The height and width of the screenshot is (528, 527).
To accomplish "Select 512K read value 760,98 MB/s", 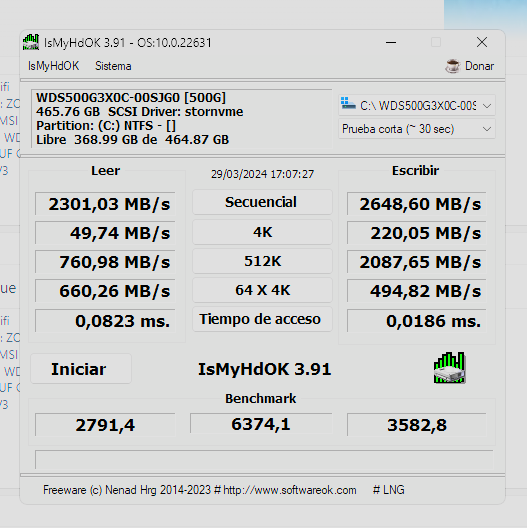I will pos(105,262).
